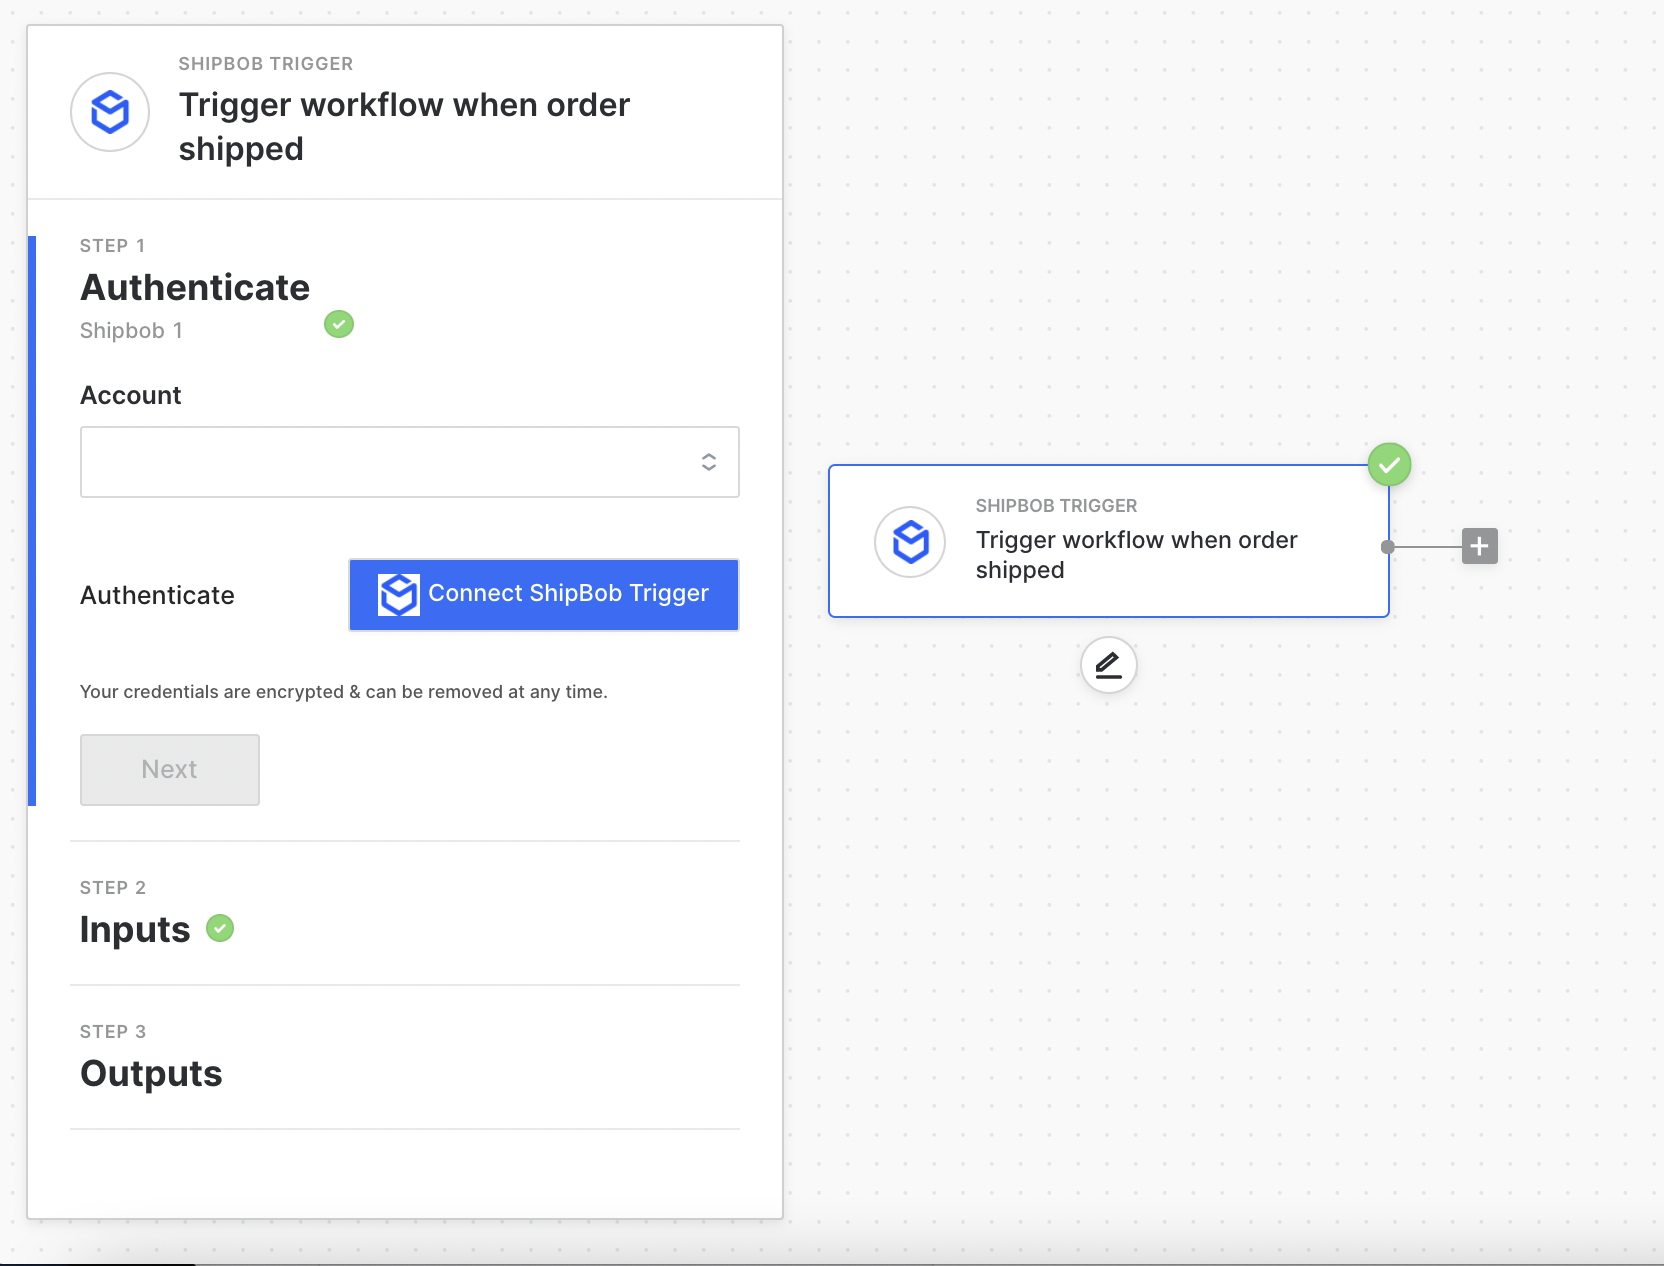Click the ShipBob logo inside the canvas node
This screenshot has width=1664, height=1266.
pyautogui.click(x=910, y=542)
